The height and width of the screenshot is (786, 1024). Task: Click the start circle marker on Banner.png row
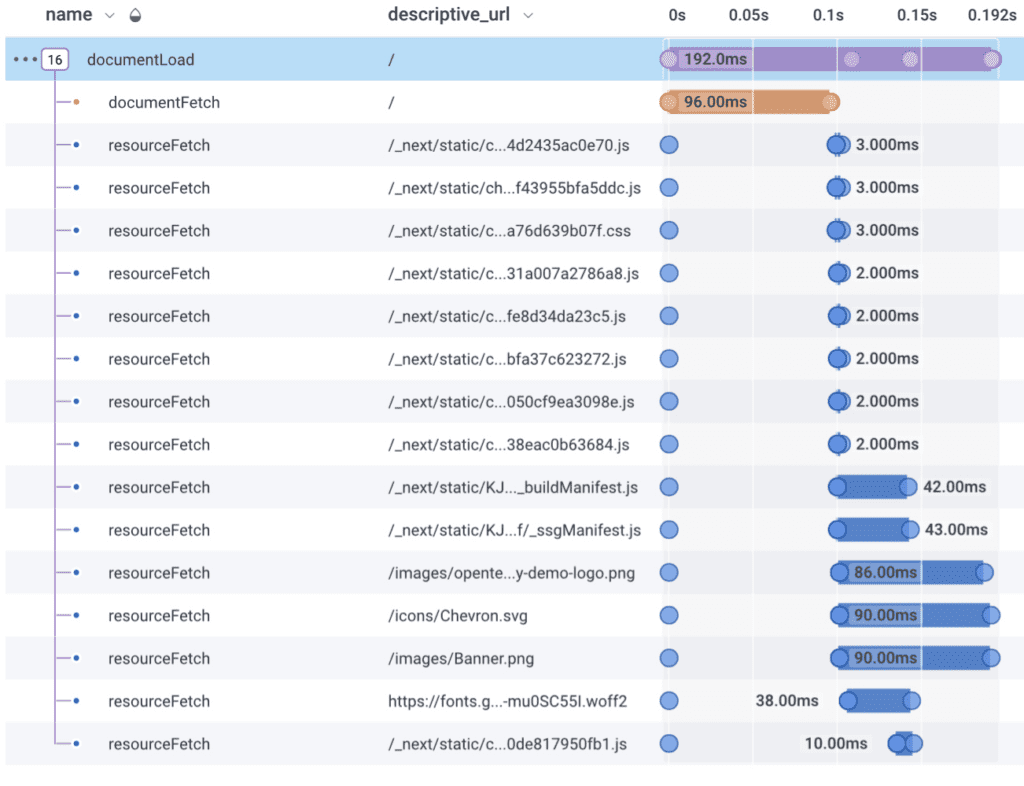(x=669, y=658)
